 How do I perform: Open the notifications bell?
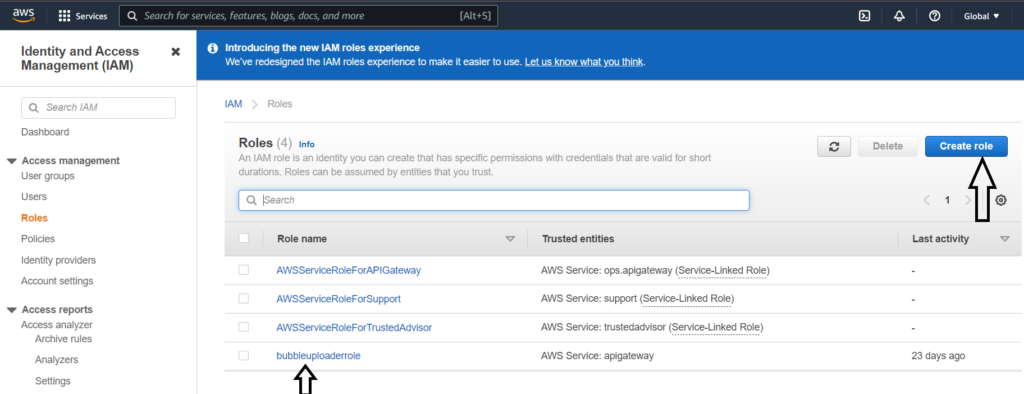899,16
